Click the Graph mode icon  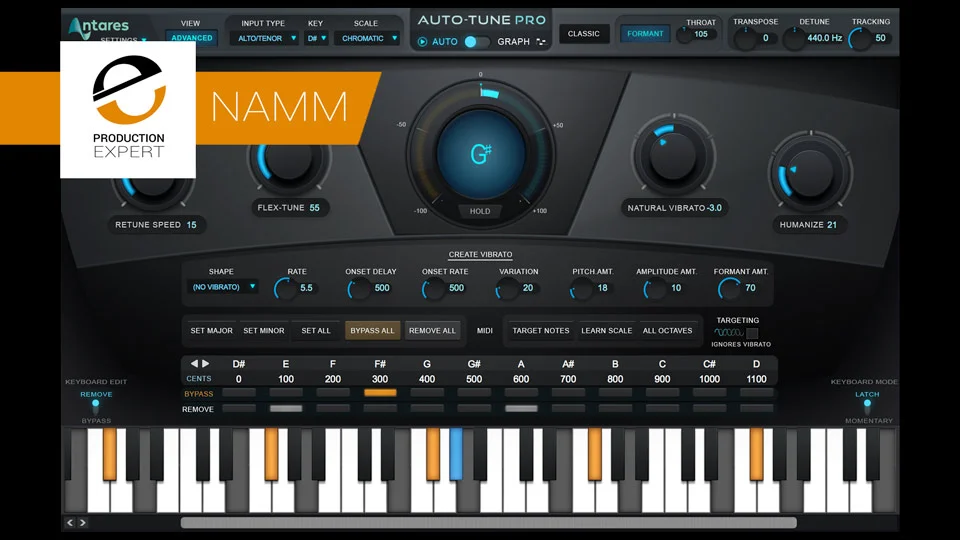pyautogui.click(x=541, y=42)
